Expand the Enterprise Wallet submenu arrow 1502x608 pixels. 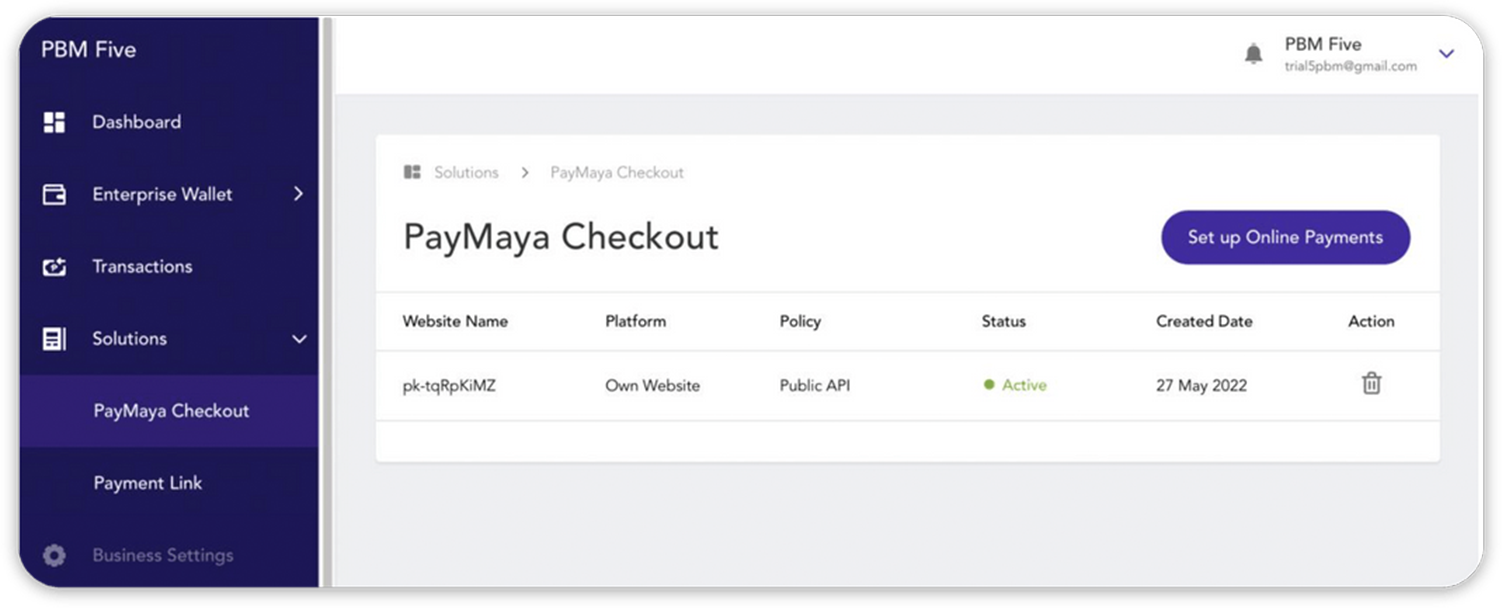[x=298, y=194]
